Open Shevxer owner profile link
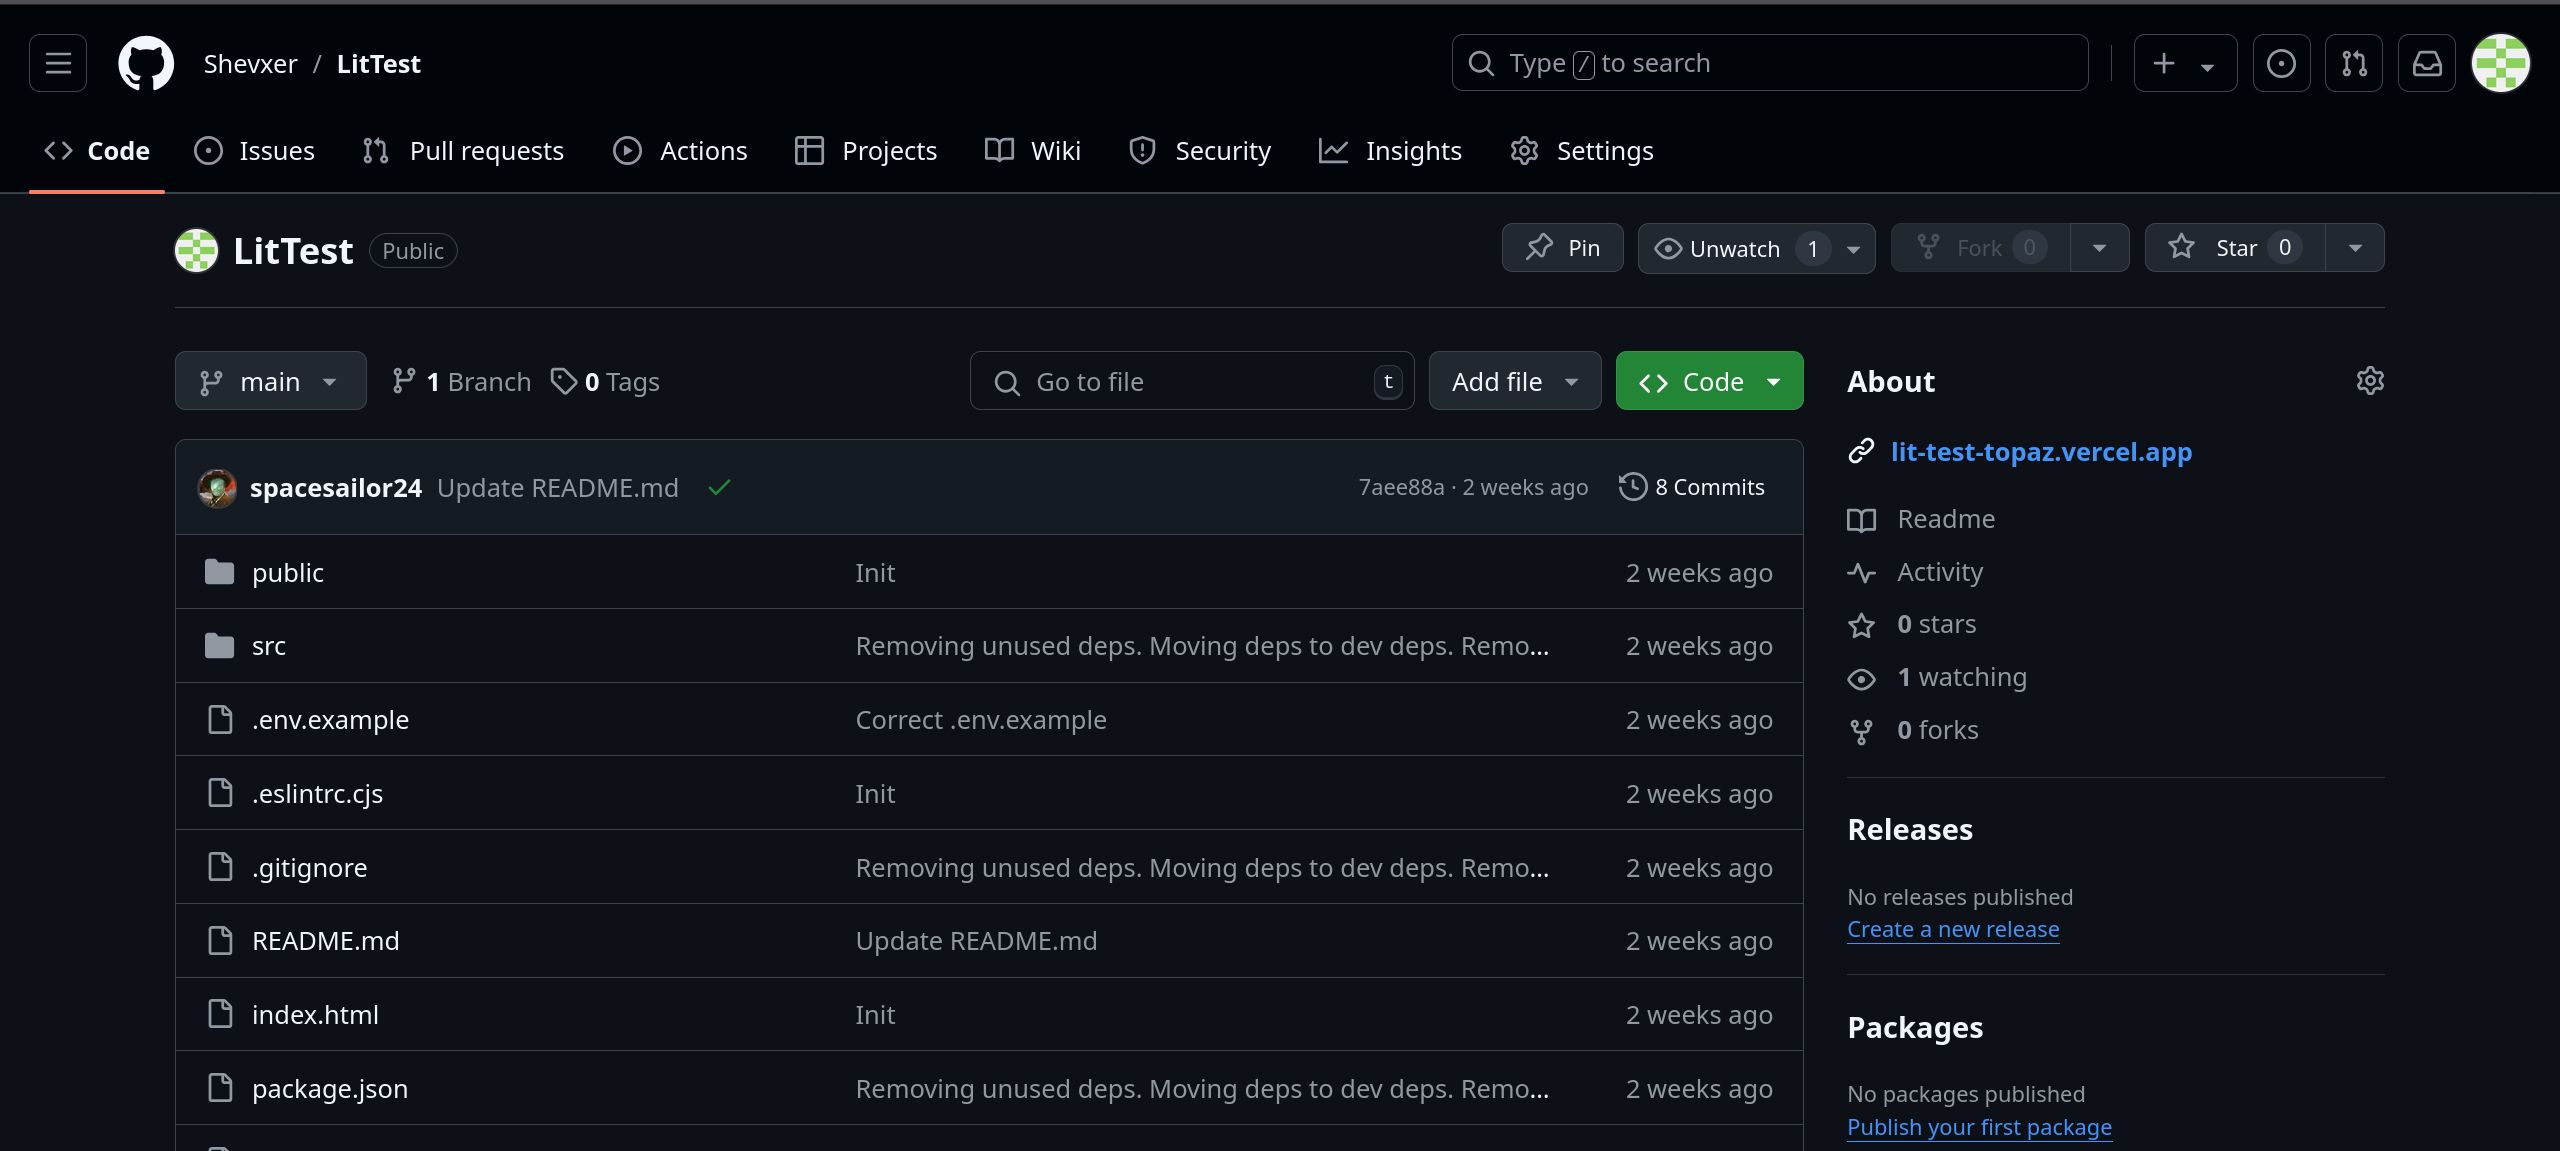Screen dimensions: 2560x1151 [x=250, y=64]
